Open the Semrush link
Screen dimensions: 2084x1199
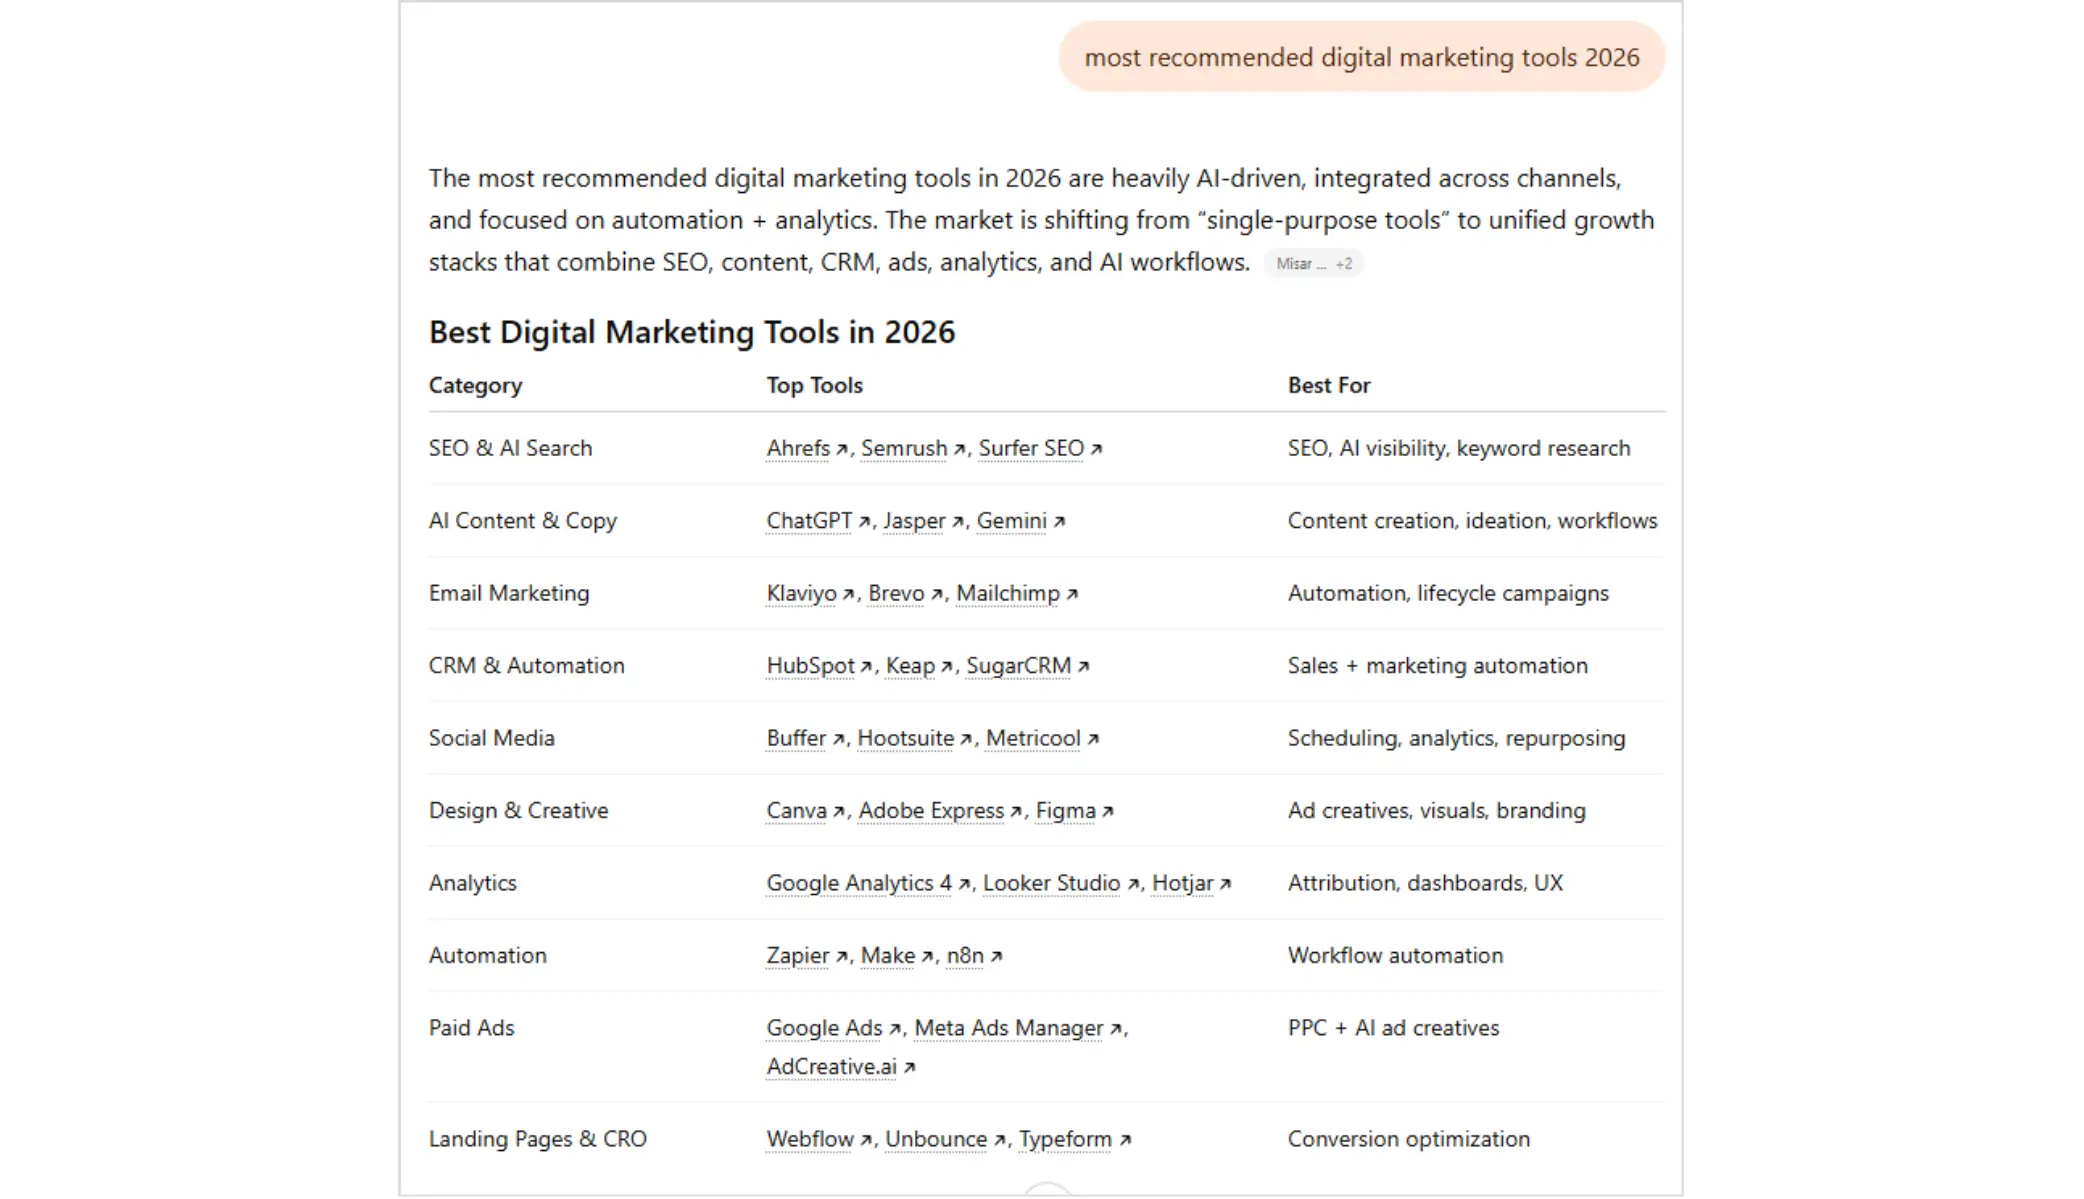[913, 448]
